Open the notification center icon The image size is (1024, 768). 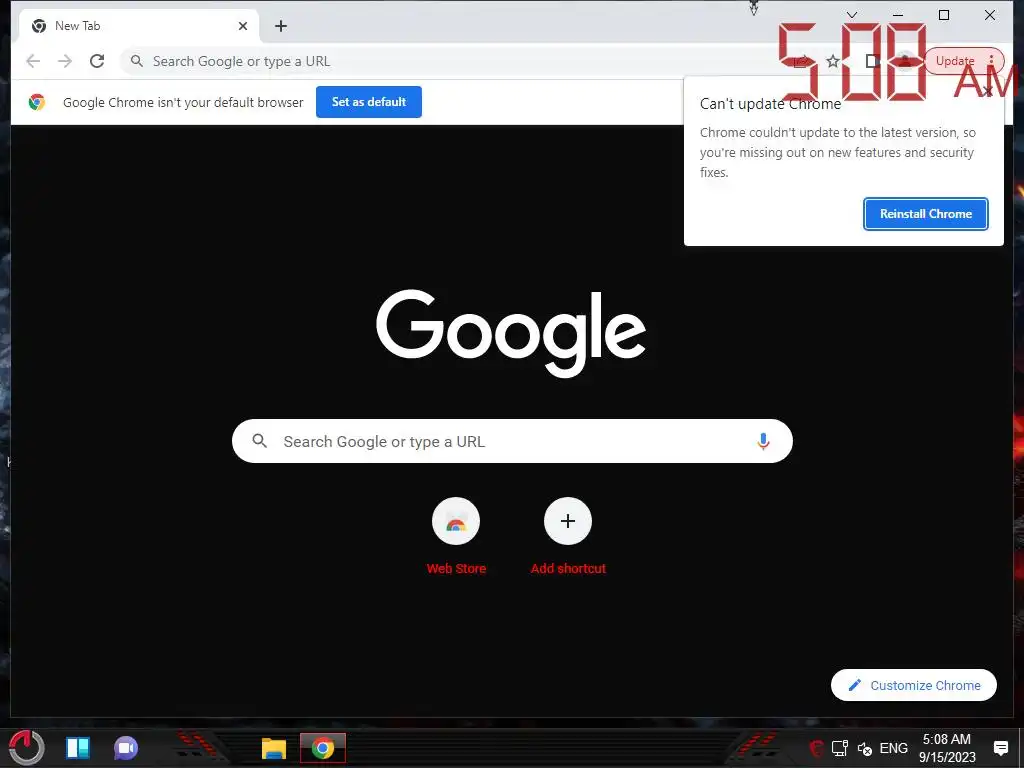click(1000, 748)
